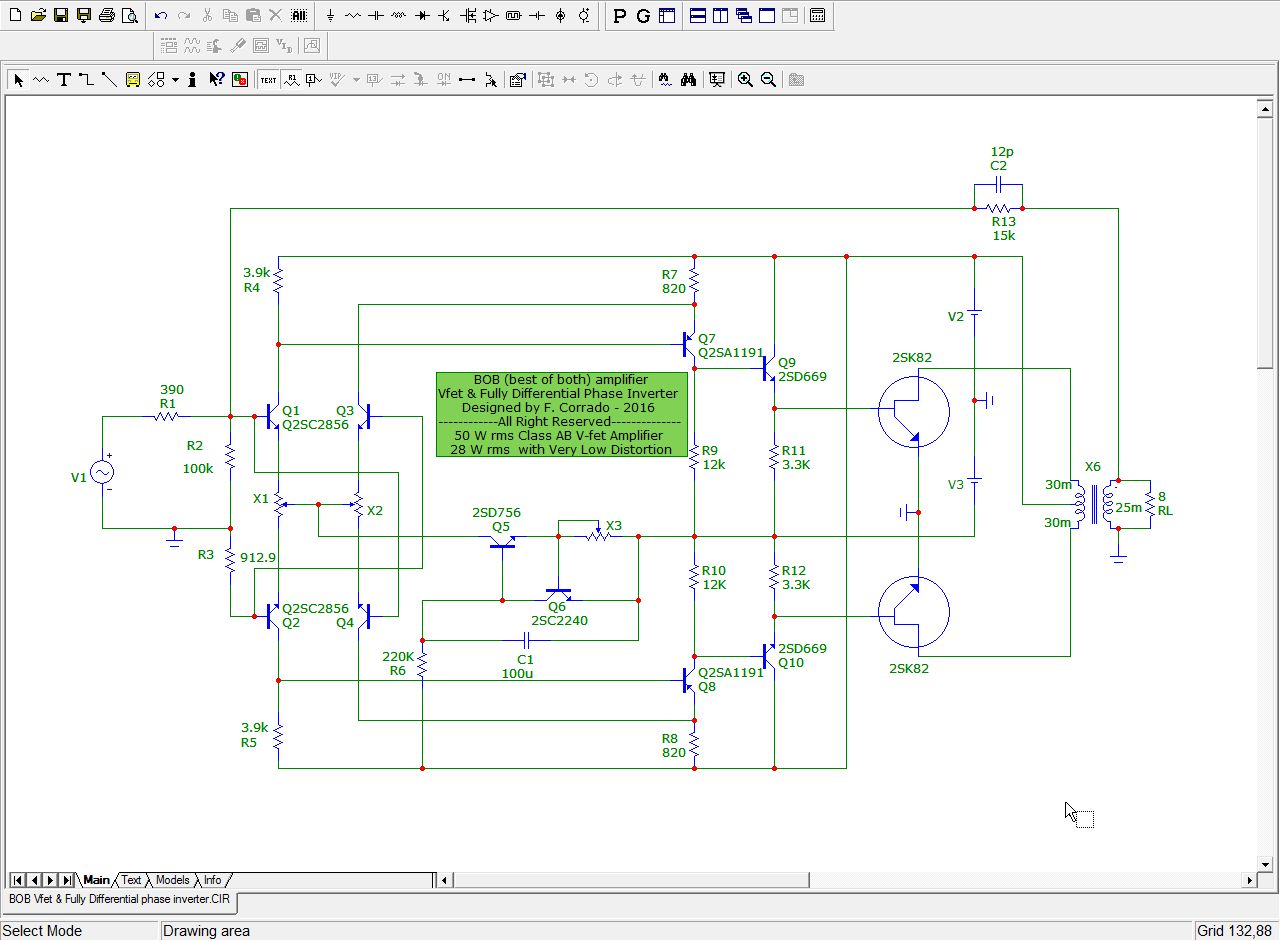Select the Diode component icon

(x=422, y=16)
